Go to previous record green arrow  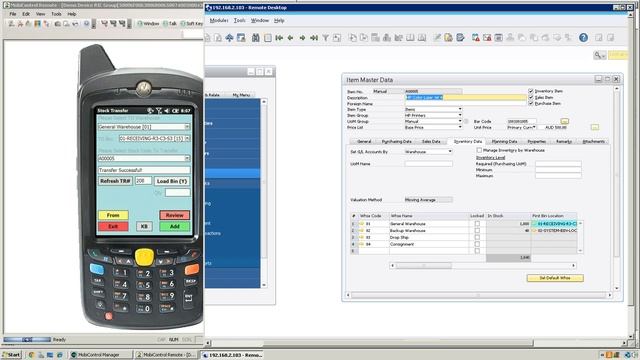[x=290, y=38]
